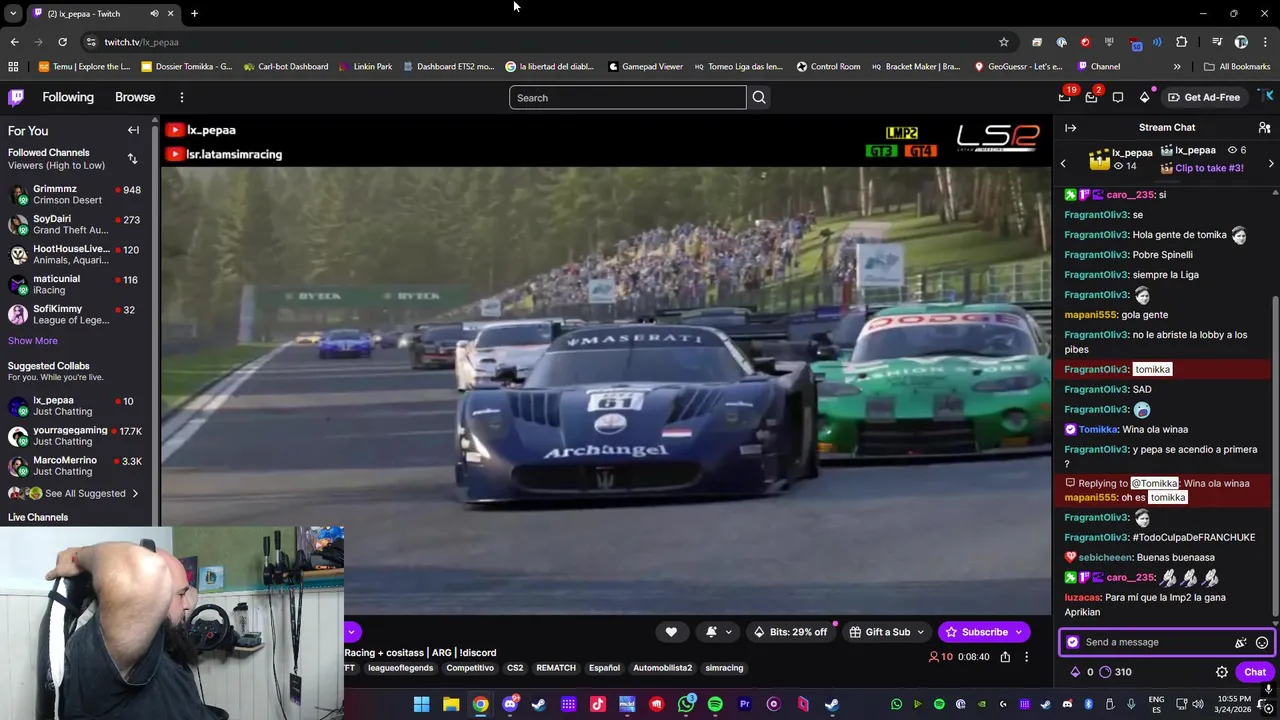1280x720 pixels.
Task: Click Show More followed channels
Action: click(33, 341)
